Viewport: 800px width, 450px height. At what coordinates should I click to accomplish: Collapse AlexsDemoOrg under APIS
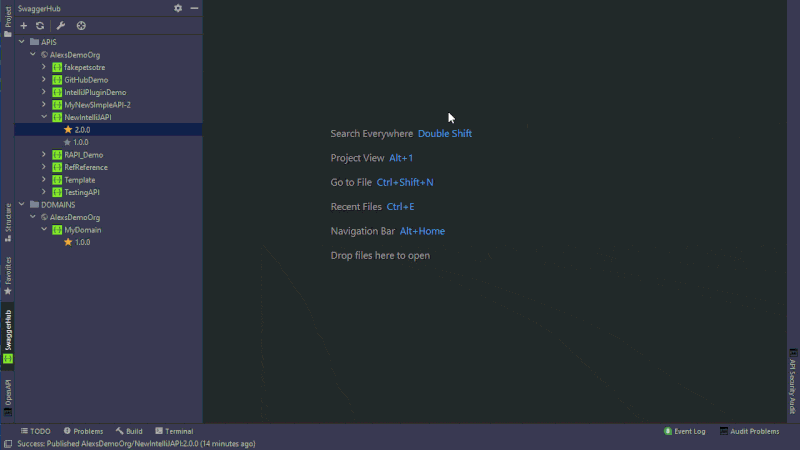(33, 54)
